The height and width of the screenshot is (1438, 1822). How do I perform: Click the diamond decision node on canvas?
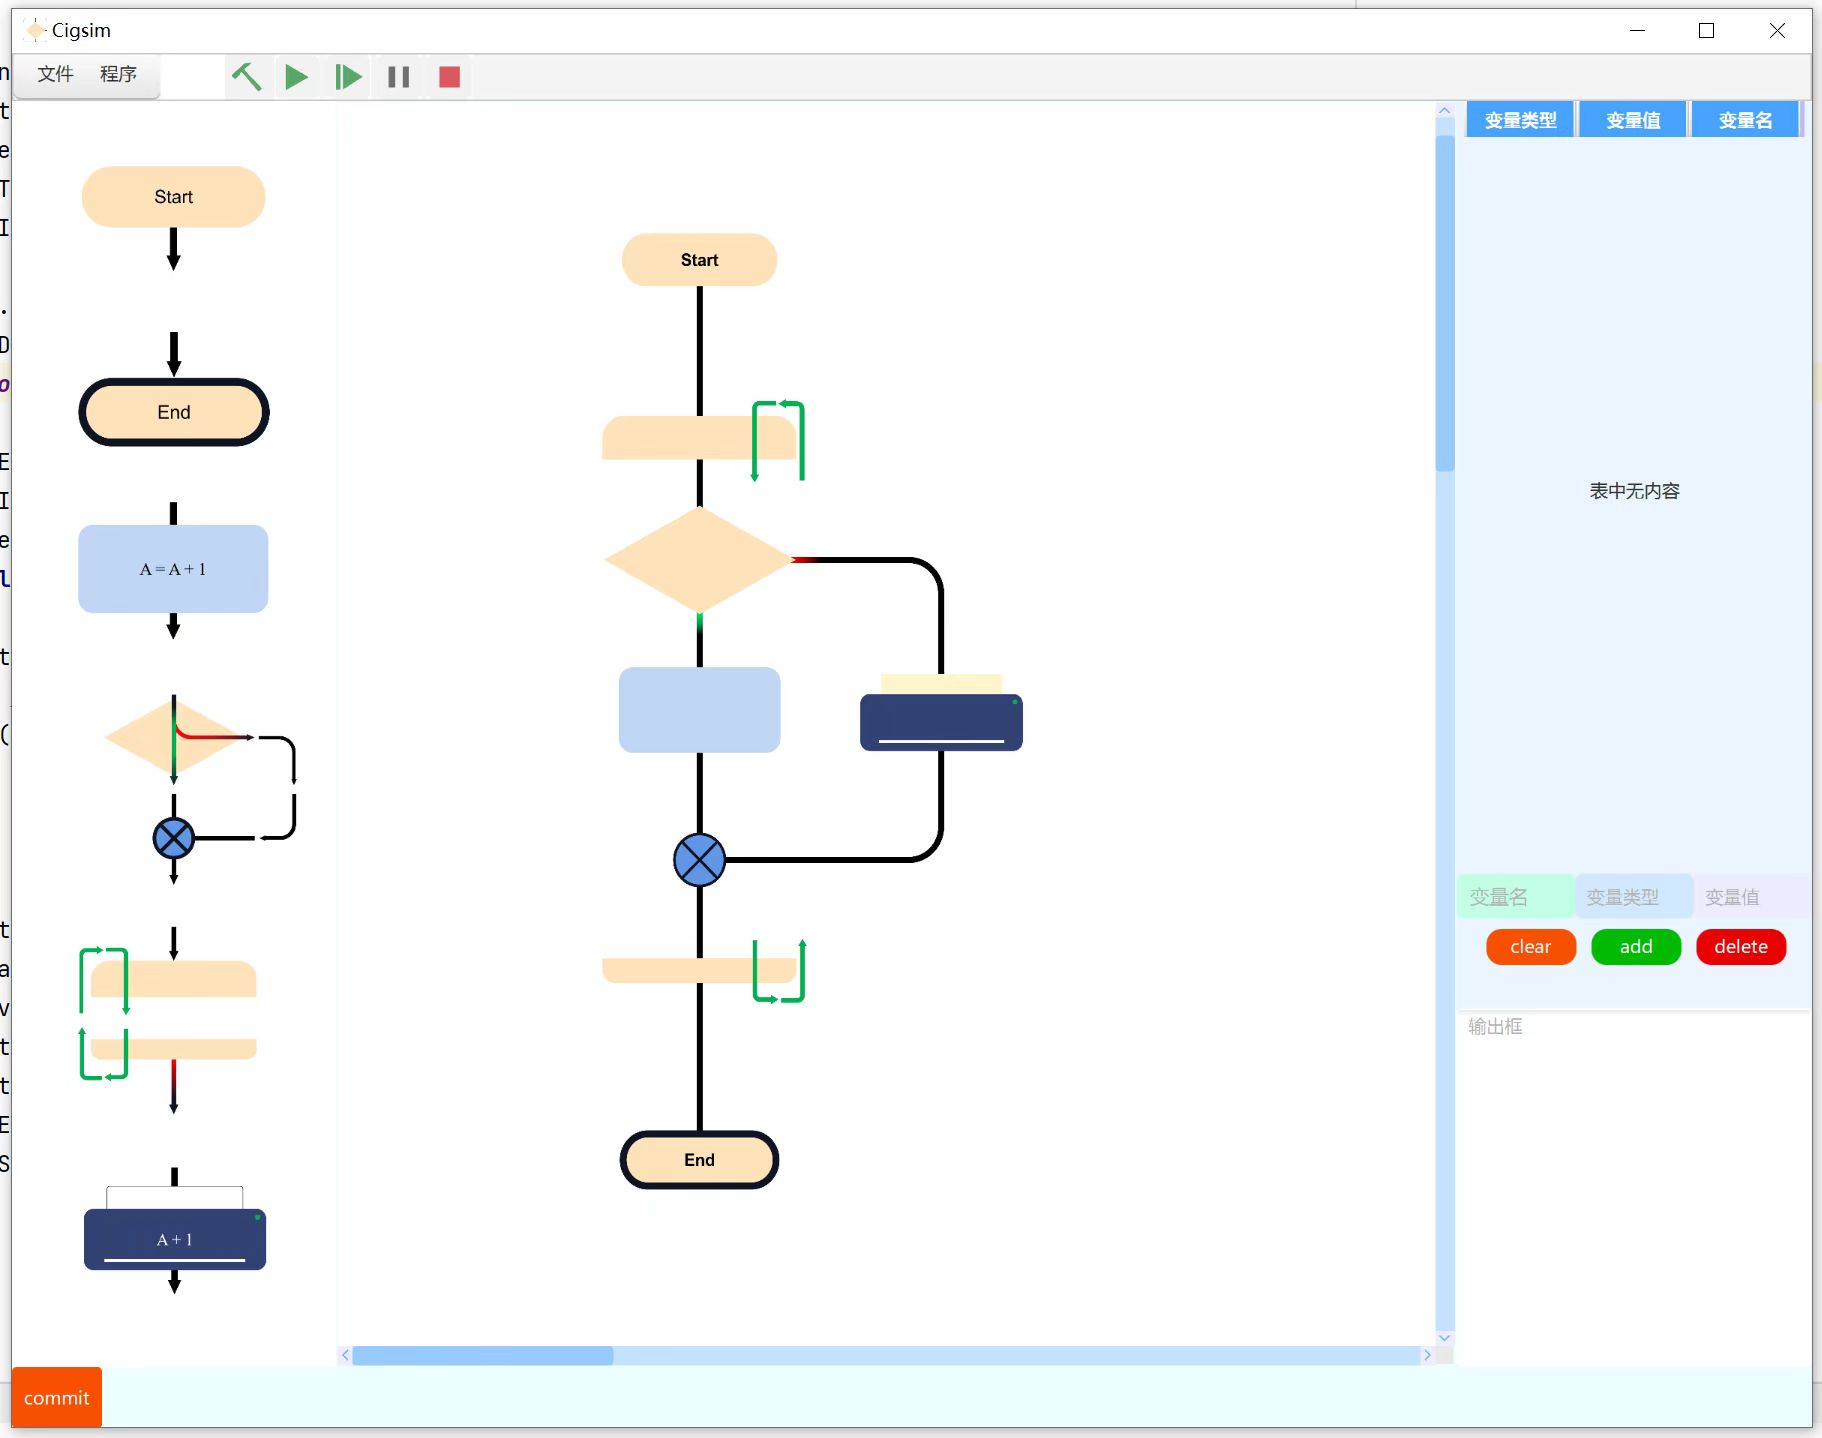tap(699, 560)
